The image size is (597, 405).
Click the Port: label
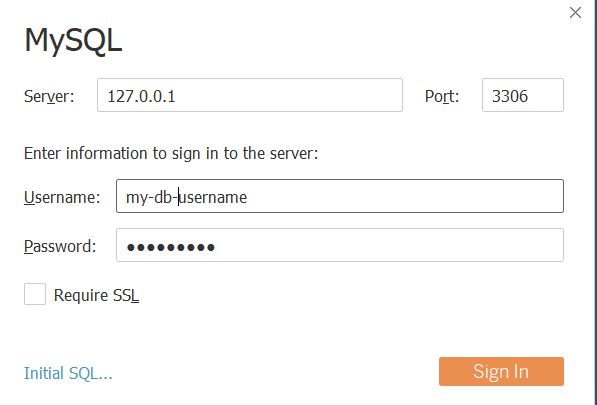442,96
